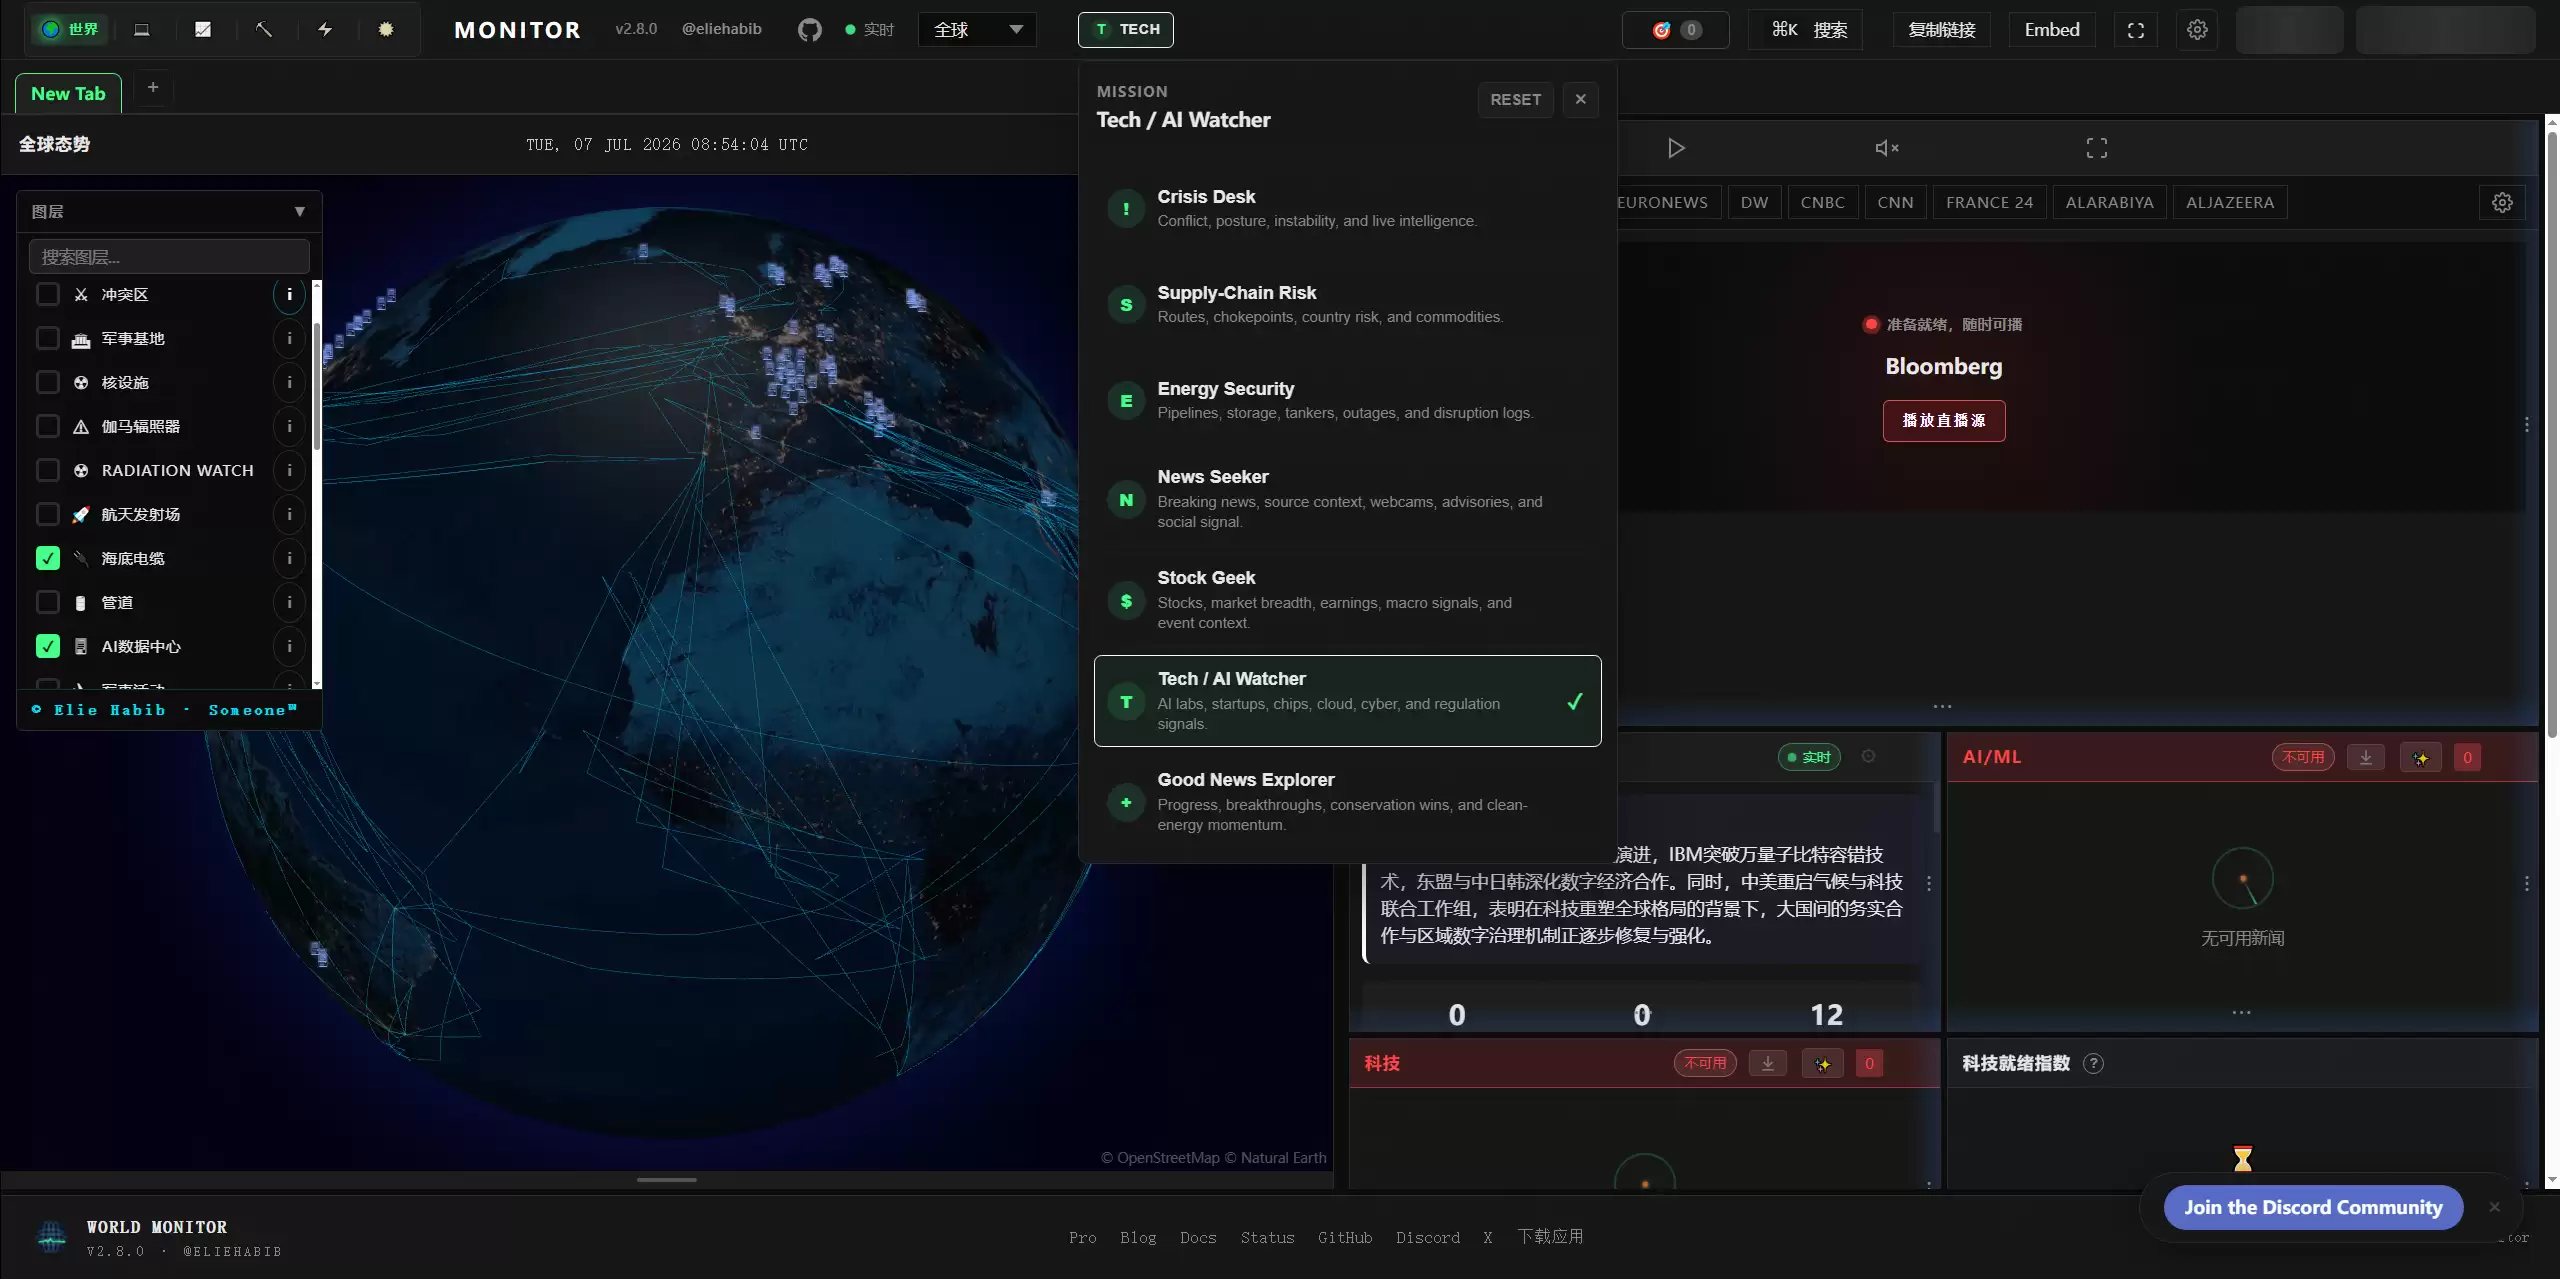Image resolution: width=2560 pixels, height=1279 pixels.
Task: Enable the 冲突区 layer checkbox
Action: (47, 294)
